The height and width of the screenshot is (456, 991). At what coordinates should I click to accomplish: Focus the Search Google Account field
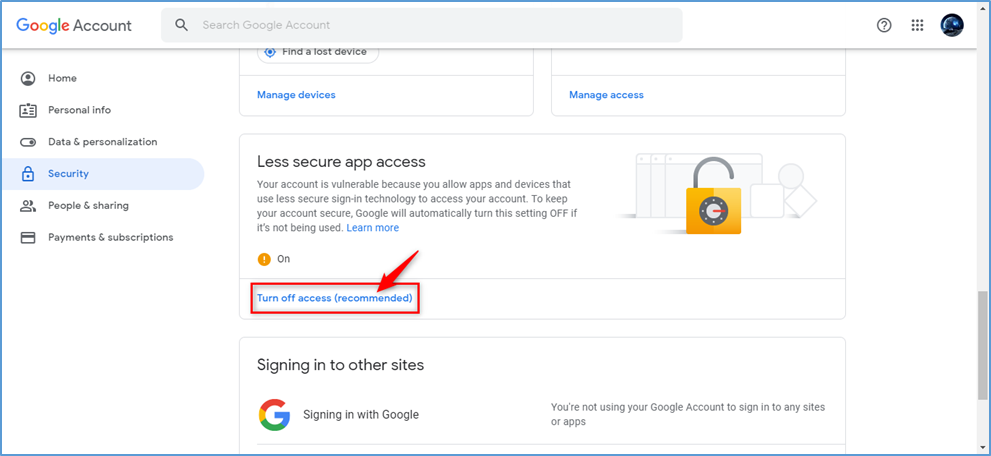[x=430, y=25]
